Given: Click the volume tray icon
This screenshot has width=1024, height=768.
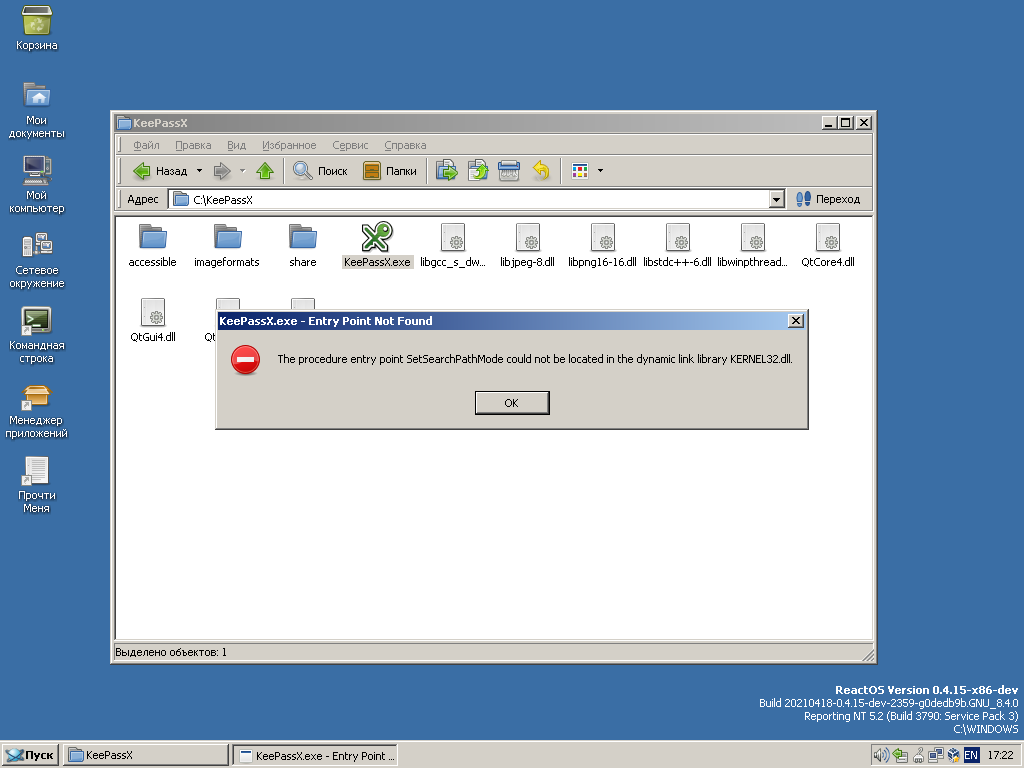Looking at the screenshot, I should pos(881,756).
